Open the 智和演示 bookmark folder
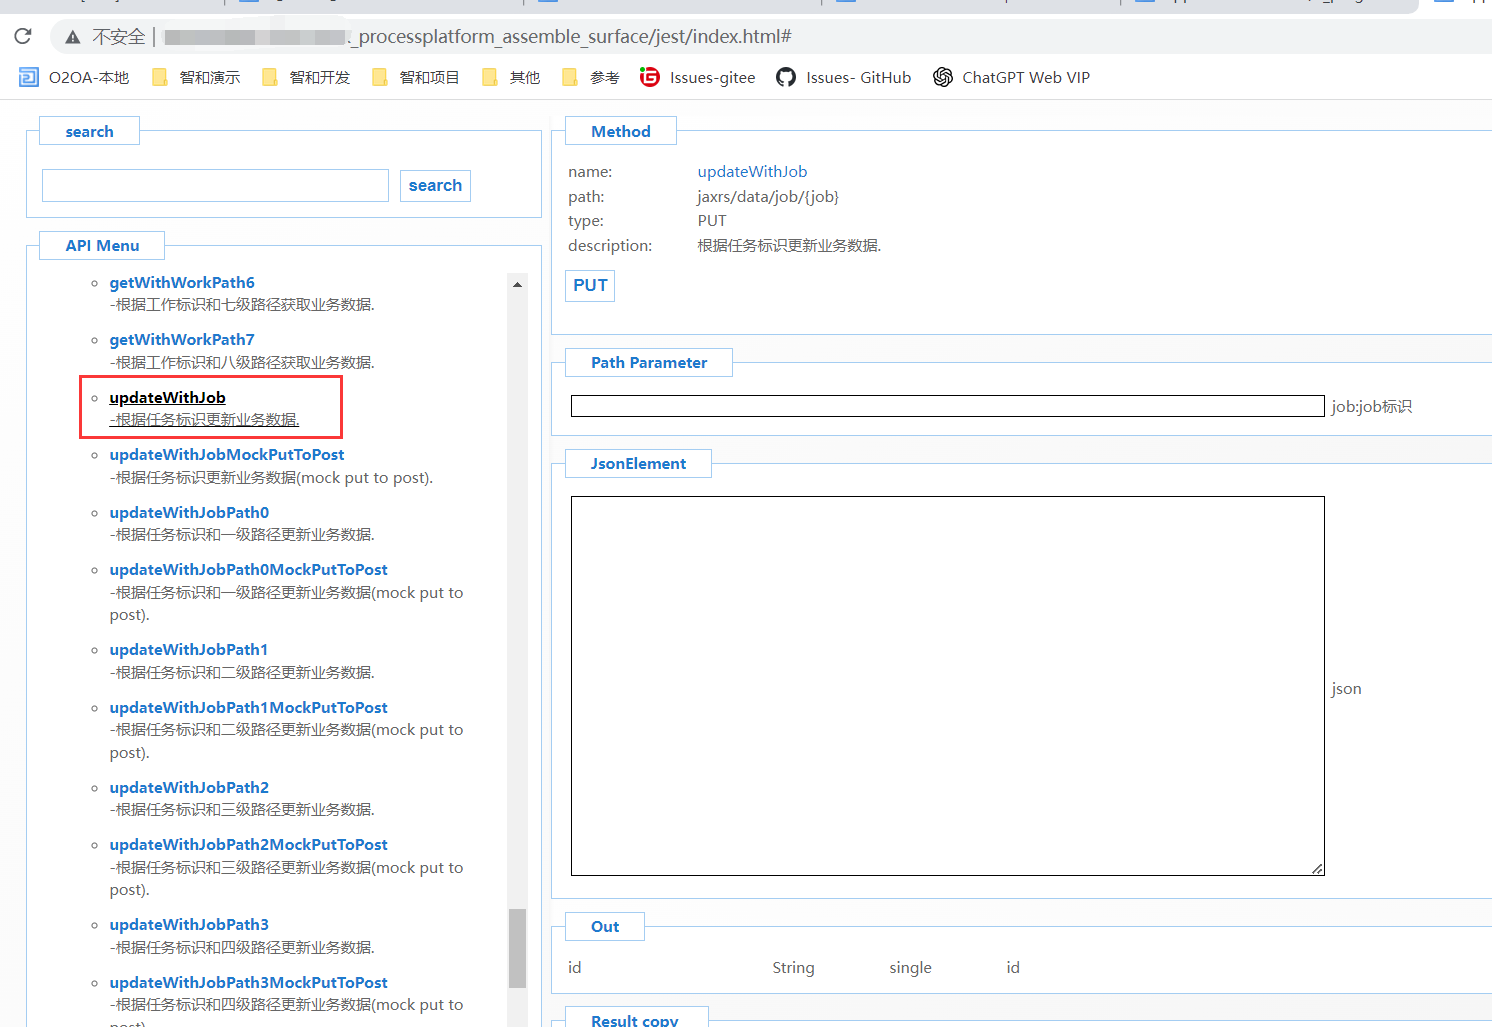Screen dimensions: 1492x1027 [197, 78]
